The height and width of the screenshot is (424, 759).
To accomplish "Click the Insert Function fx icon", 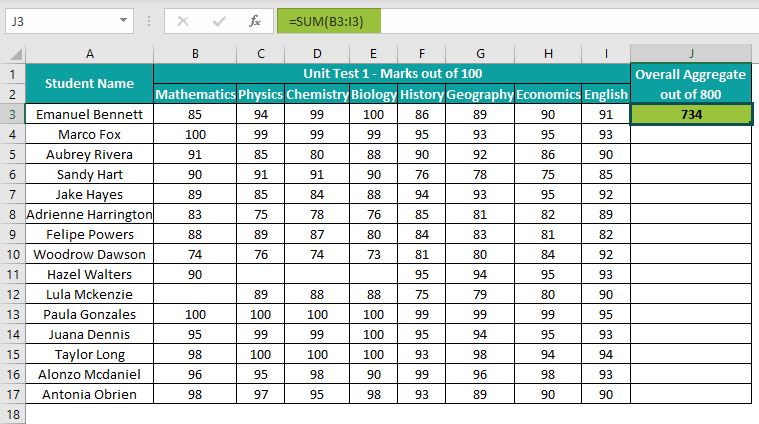I will [255, 20].
